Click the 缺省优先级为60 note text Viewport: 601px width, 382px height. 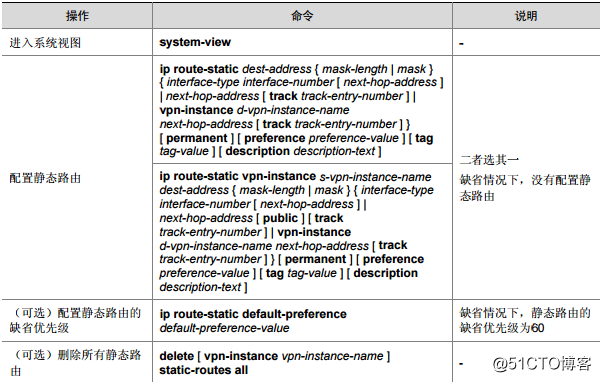502,328
